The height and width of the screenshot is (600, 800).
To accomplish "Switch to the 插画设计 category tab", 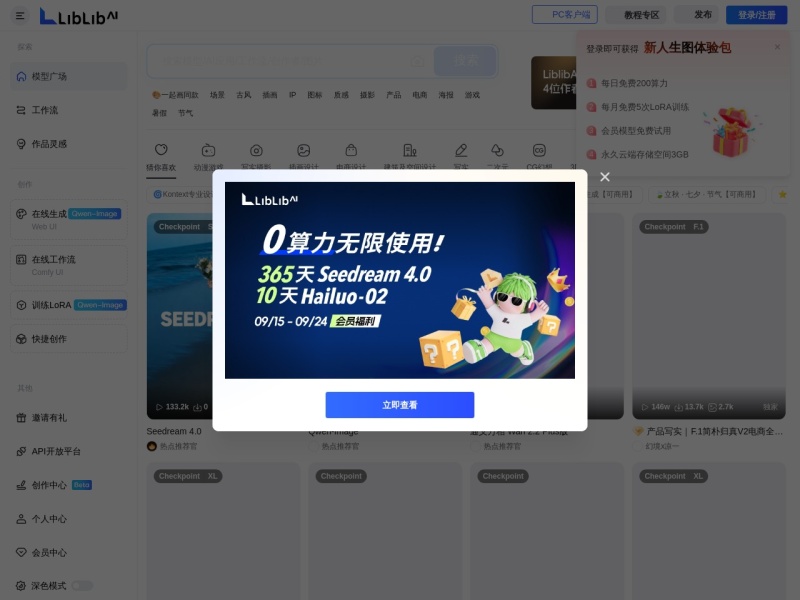I will pyautogui.click(x=304, y=157).
